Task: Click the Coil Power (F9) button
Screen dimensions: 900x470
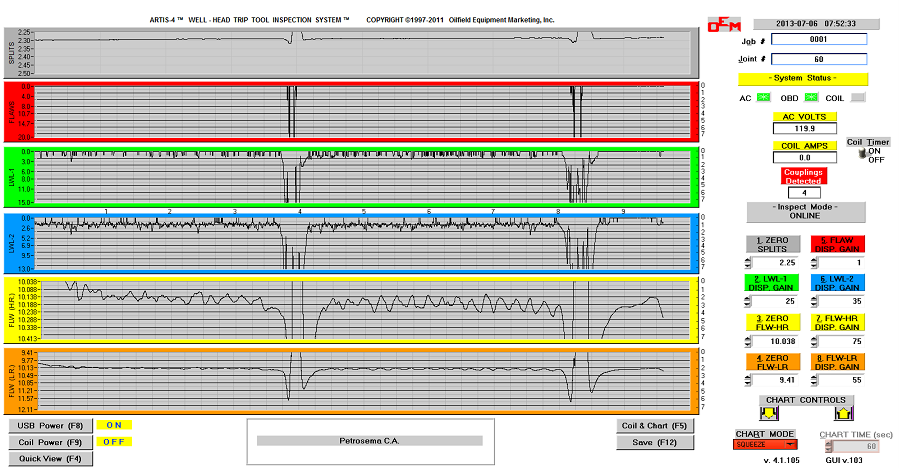Action: click(x=51, y=442)
